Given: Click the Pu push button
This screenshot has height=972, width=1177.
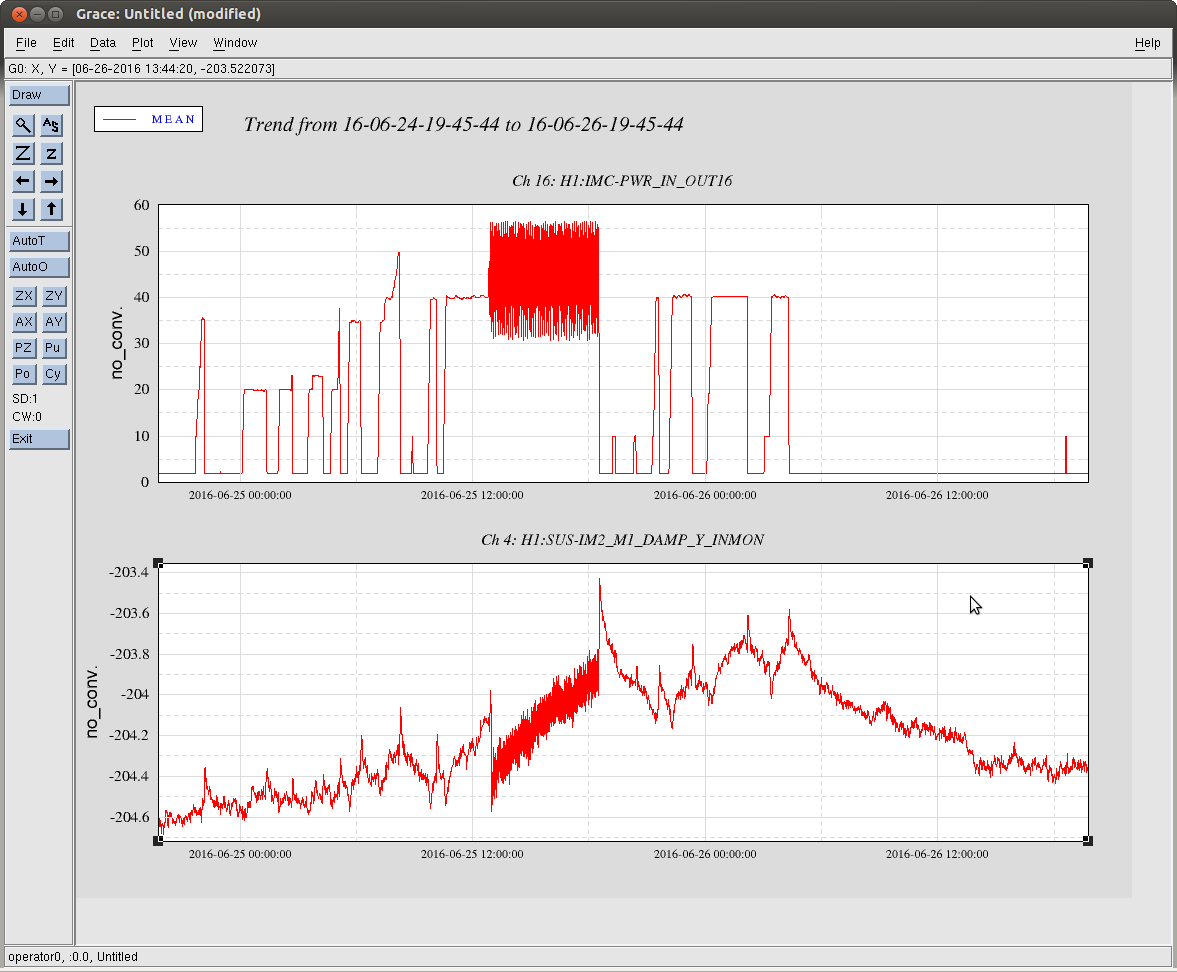Looking at the screenshot, I should tap(53, 348).
